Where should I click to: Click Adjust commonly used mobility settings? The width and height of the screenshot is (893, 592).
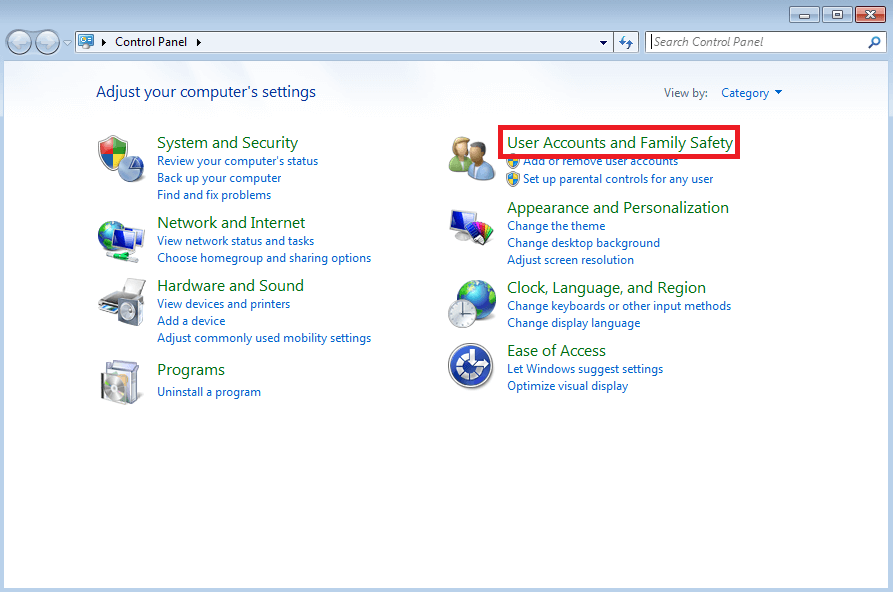[264, 338]
